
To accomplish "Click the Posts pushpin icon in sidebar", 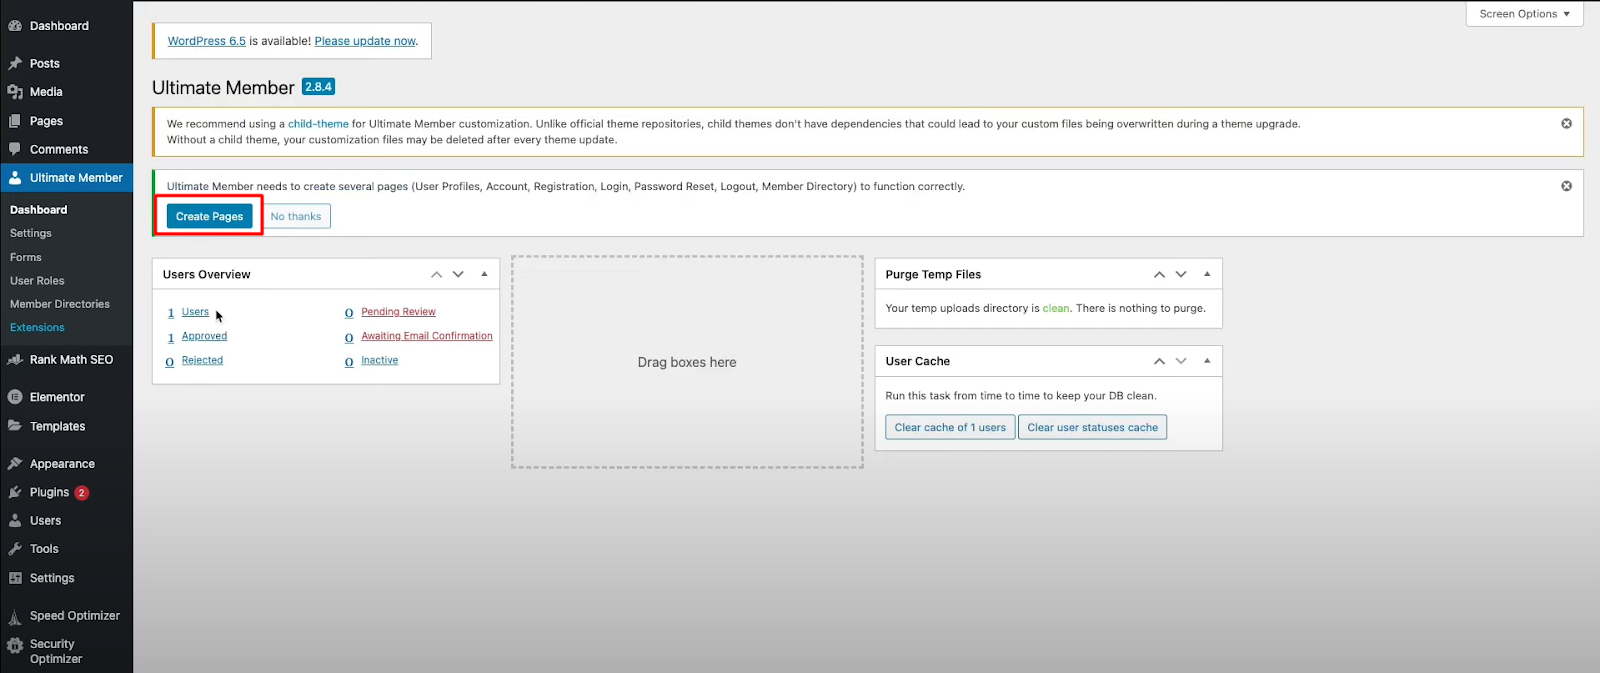I will 15,63.
